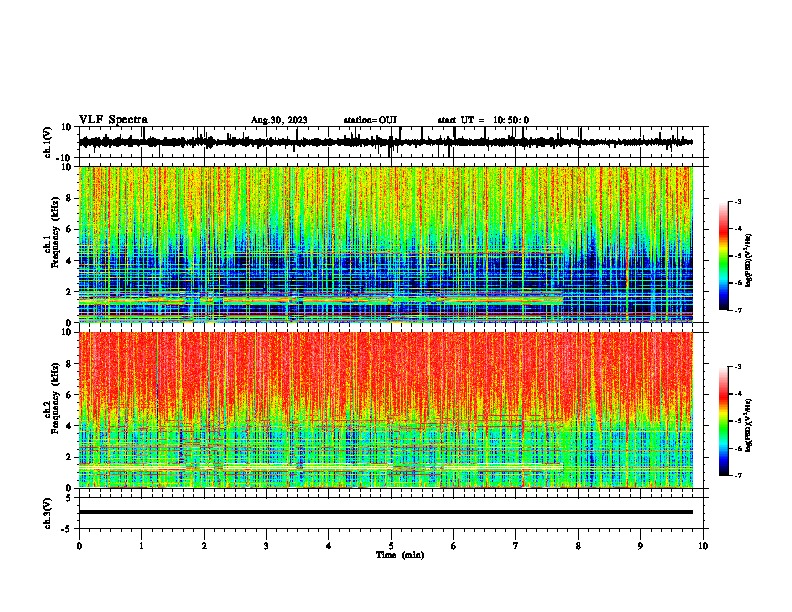Screen dimensions: 792x612
Task: Click the "-3" label on ch.1 color scale
Action: click(738, 202)
